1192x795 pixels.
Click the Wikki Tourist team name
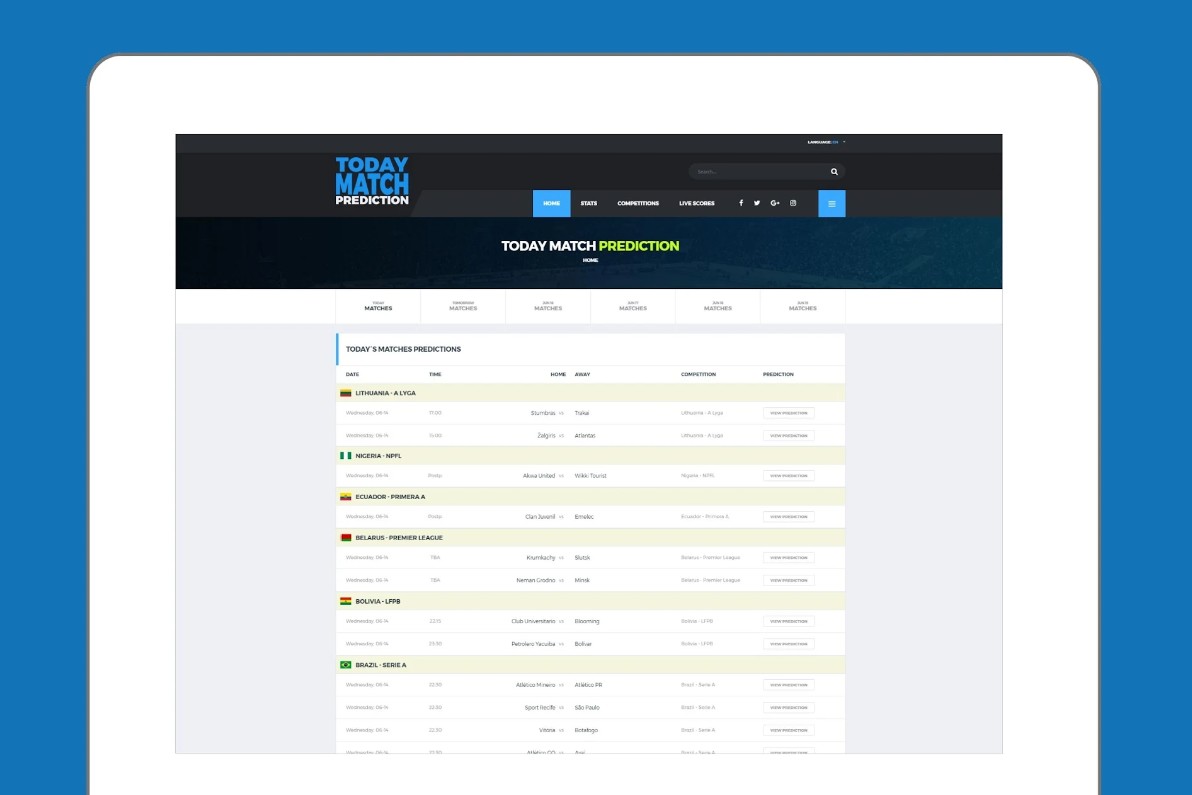tap(591, 476)
